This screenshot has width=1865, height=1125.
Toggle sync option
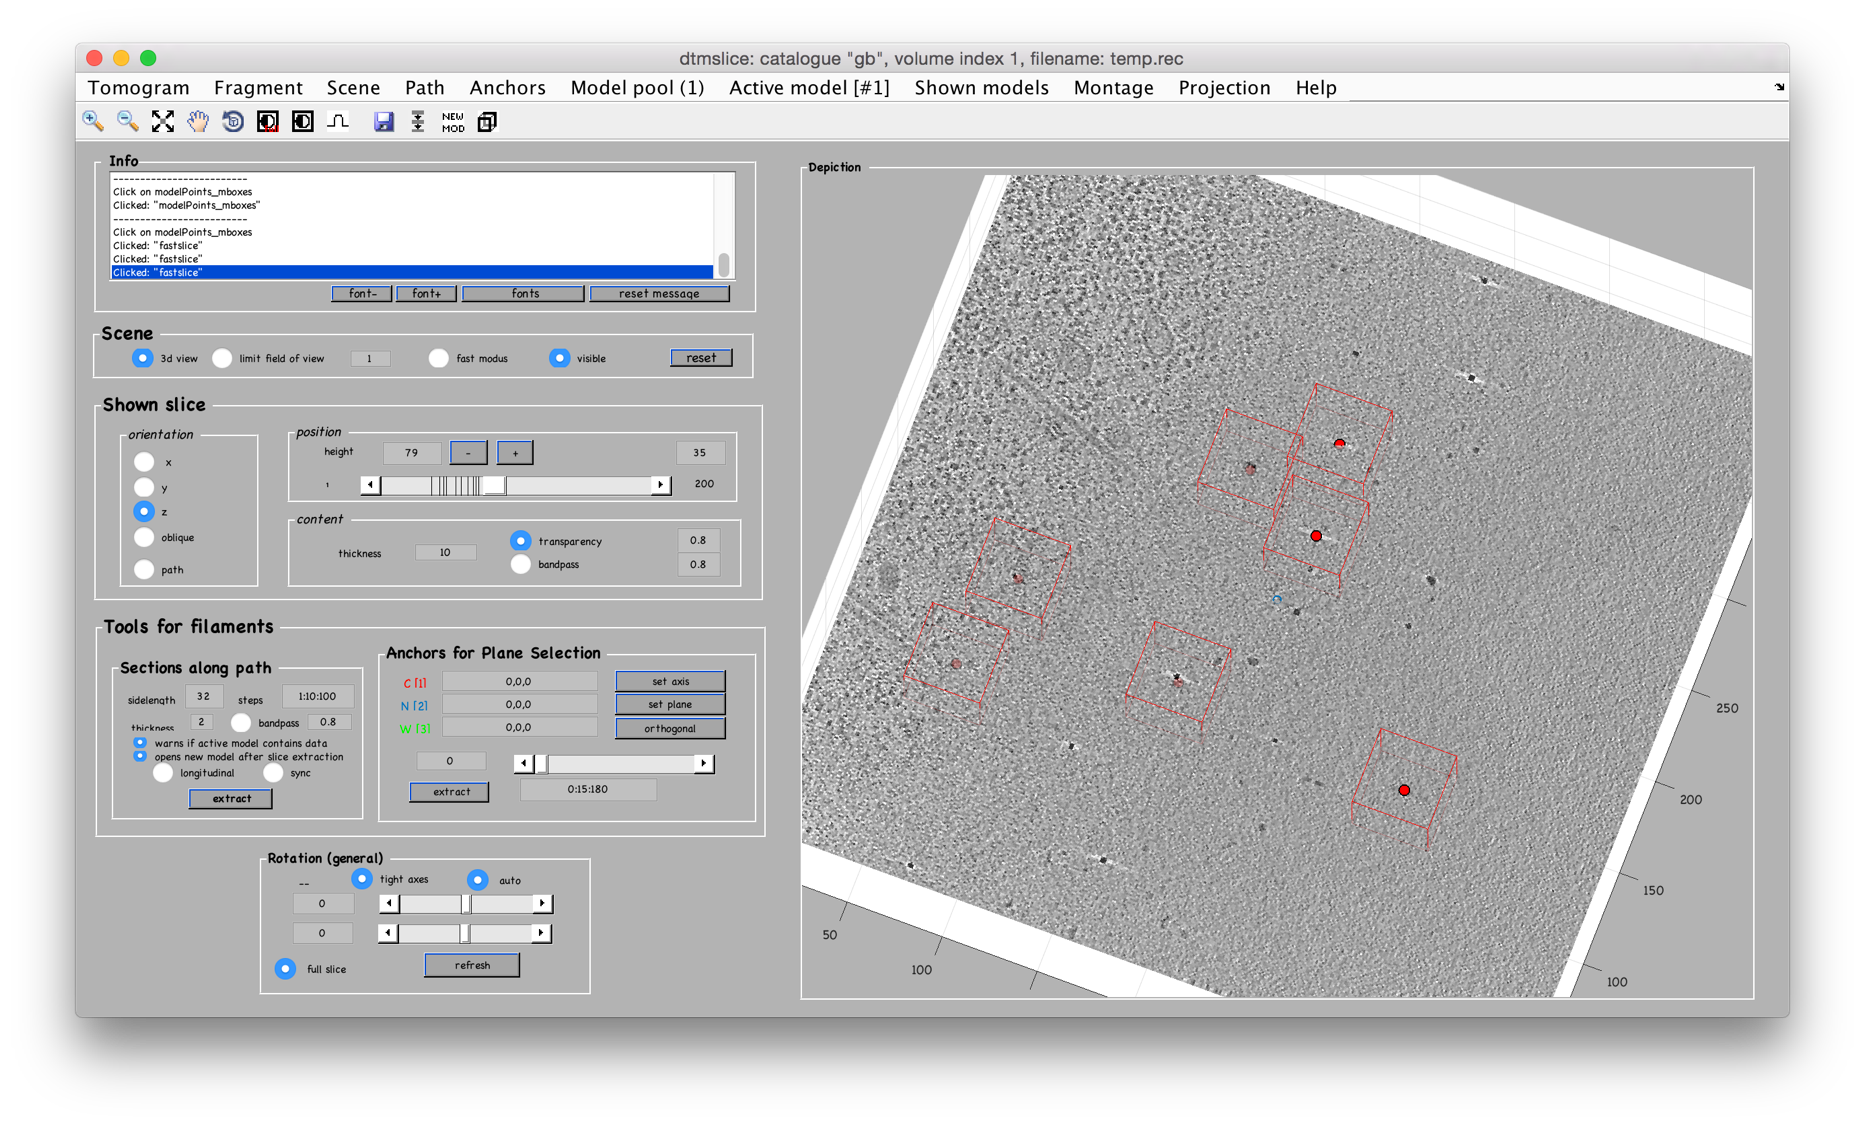(273, 773)
